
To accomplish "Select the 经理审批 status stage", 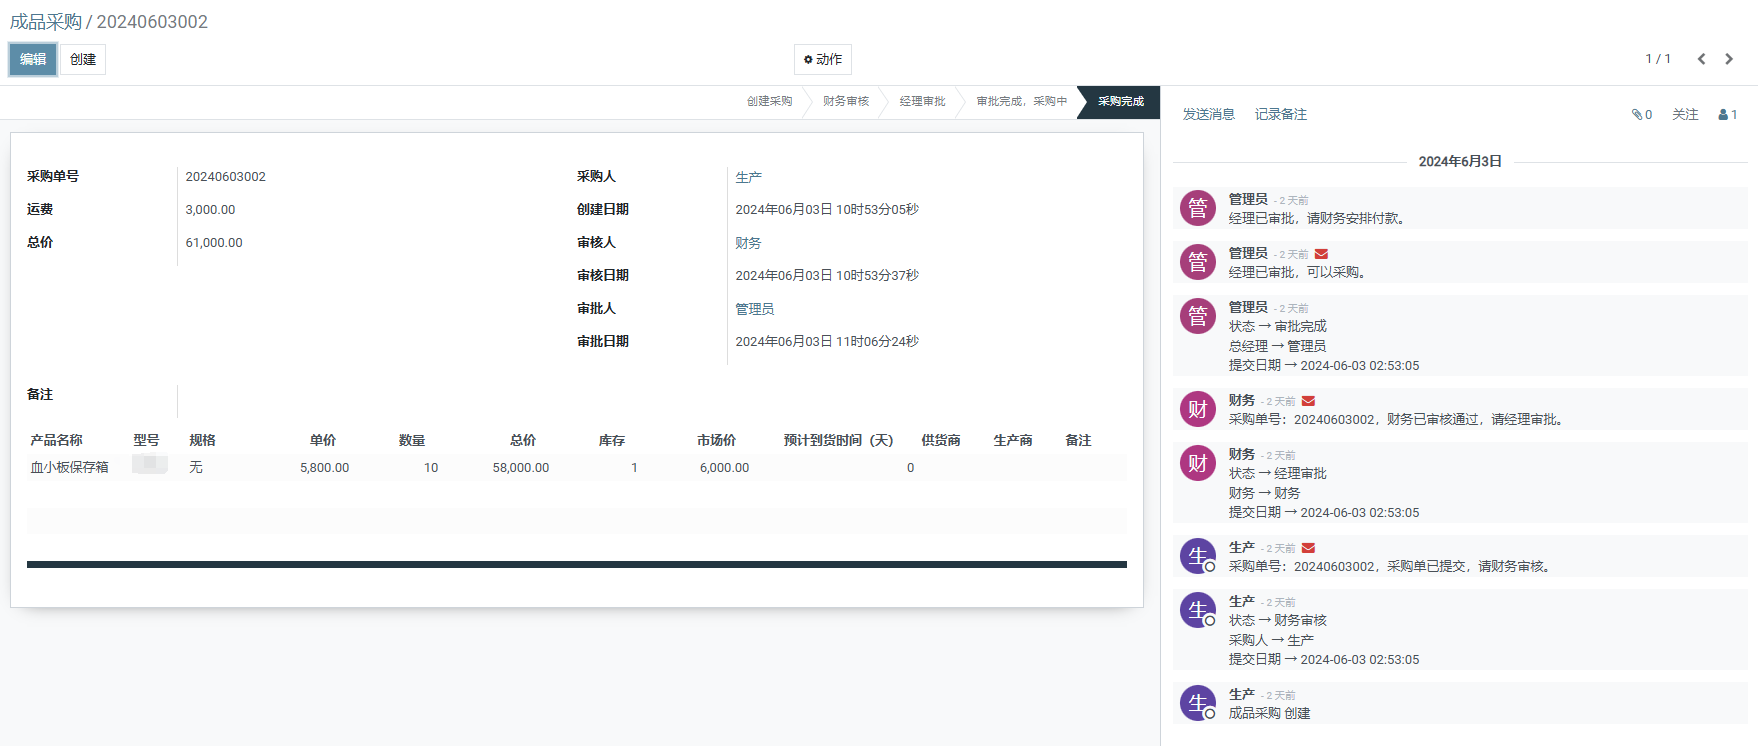I will pos(922,102).
